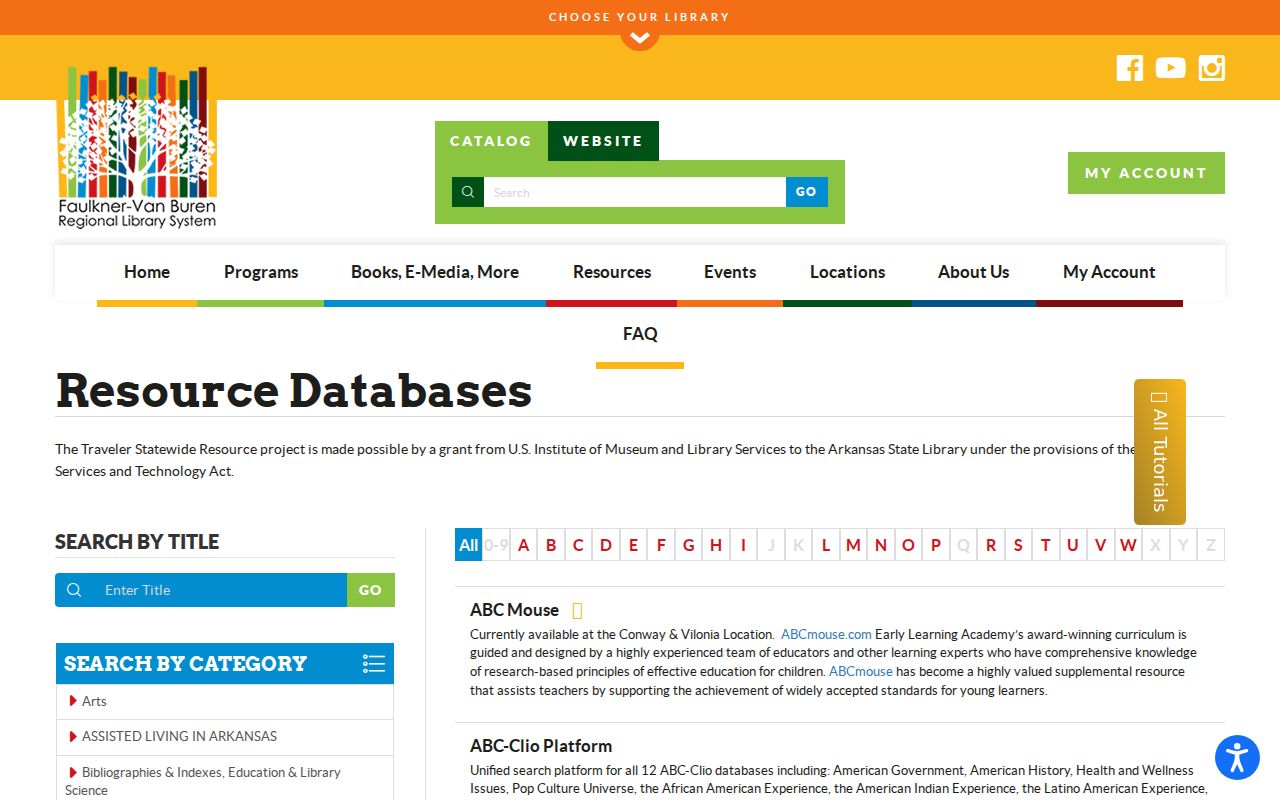Filter databases by letter M
The image size is (1280, 800).
[x=853, y=545]
